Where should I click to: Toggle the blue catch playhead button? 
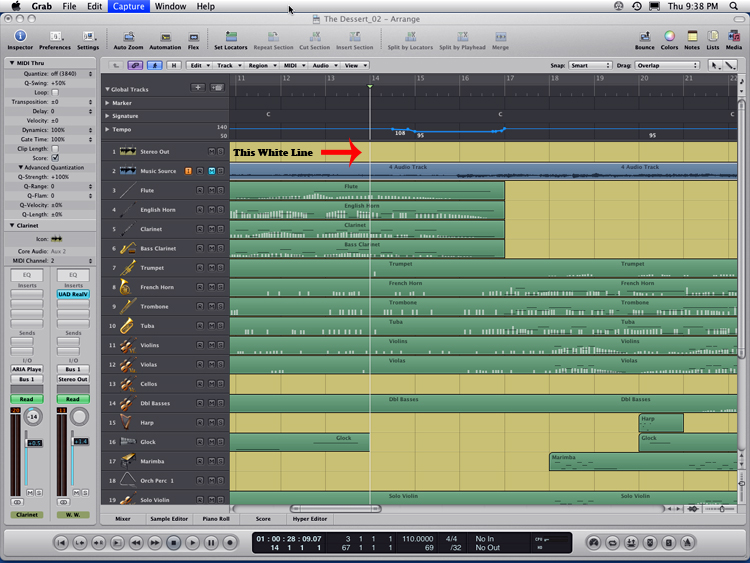coord(154,66)
